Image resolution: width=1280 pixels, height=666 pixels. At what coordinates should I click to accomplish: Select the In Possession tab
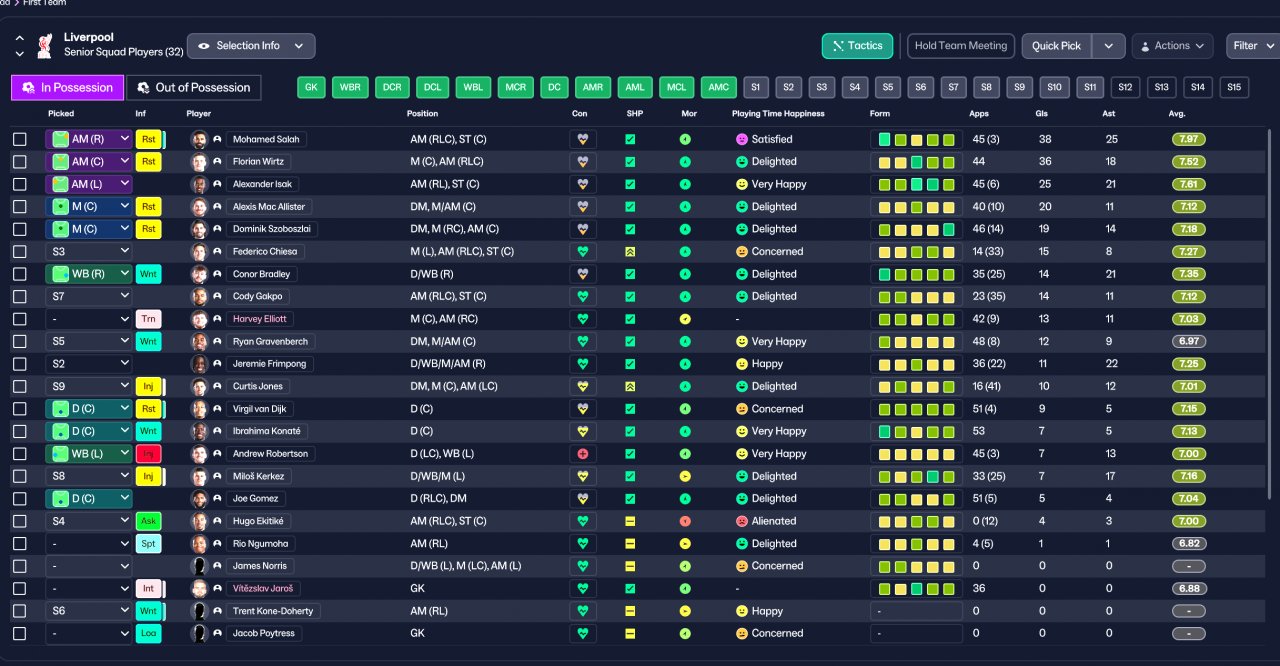pyautogui.click(x=68, y=88)
